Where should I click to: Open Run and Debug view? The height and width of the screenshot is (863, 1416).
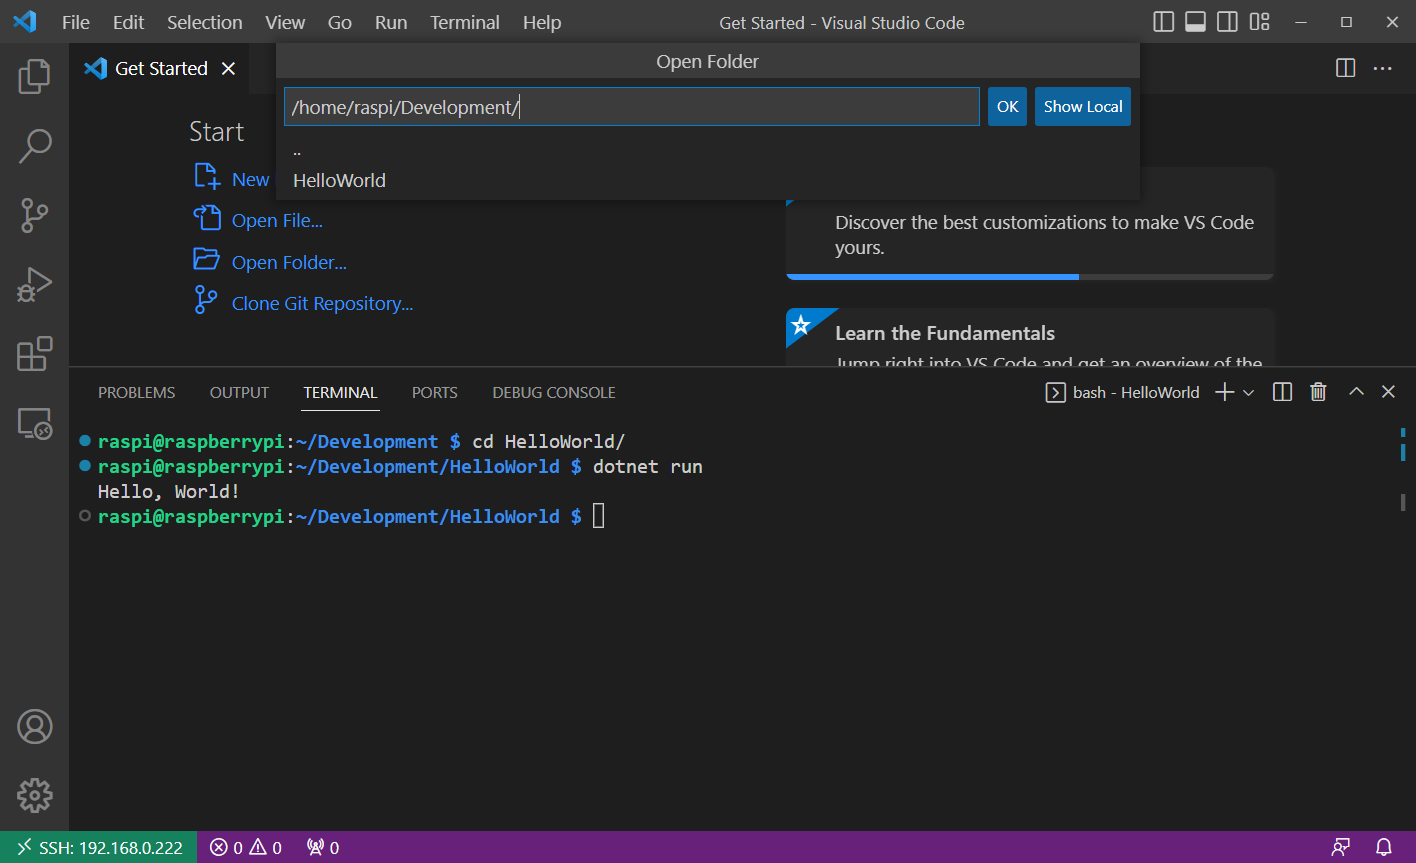[x=34, y=285]
